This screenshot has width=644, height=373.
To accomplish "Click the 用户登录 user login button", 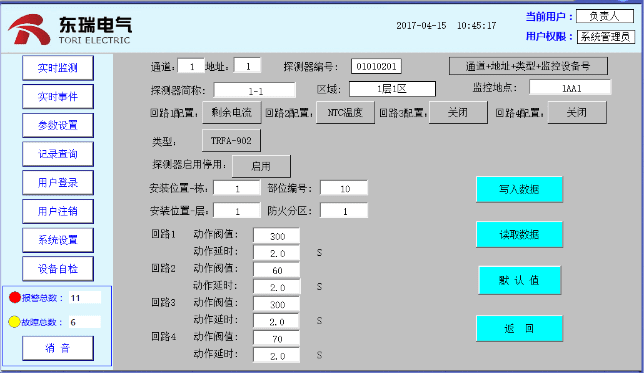I will pyautogui.click(x=58, y=182).
